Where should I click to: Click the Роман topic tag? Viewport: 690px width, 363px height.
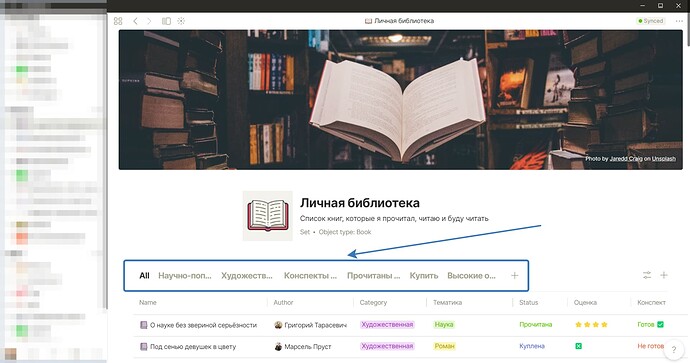(444, 346)
